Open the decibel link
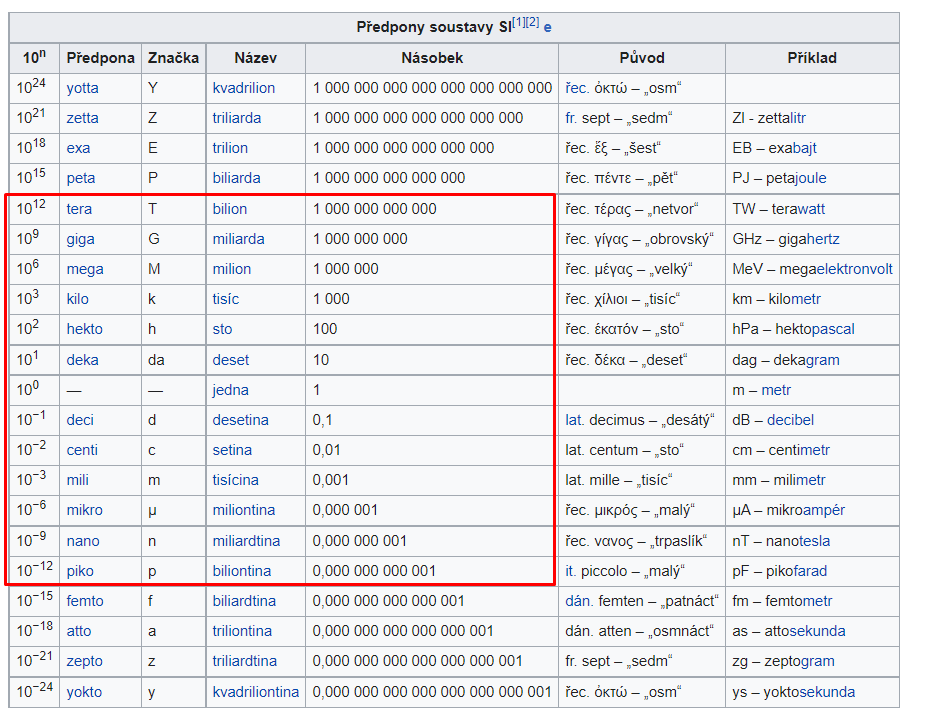 coord(791,420)
